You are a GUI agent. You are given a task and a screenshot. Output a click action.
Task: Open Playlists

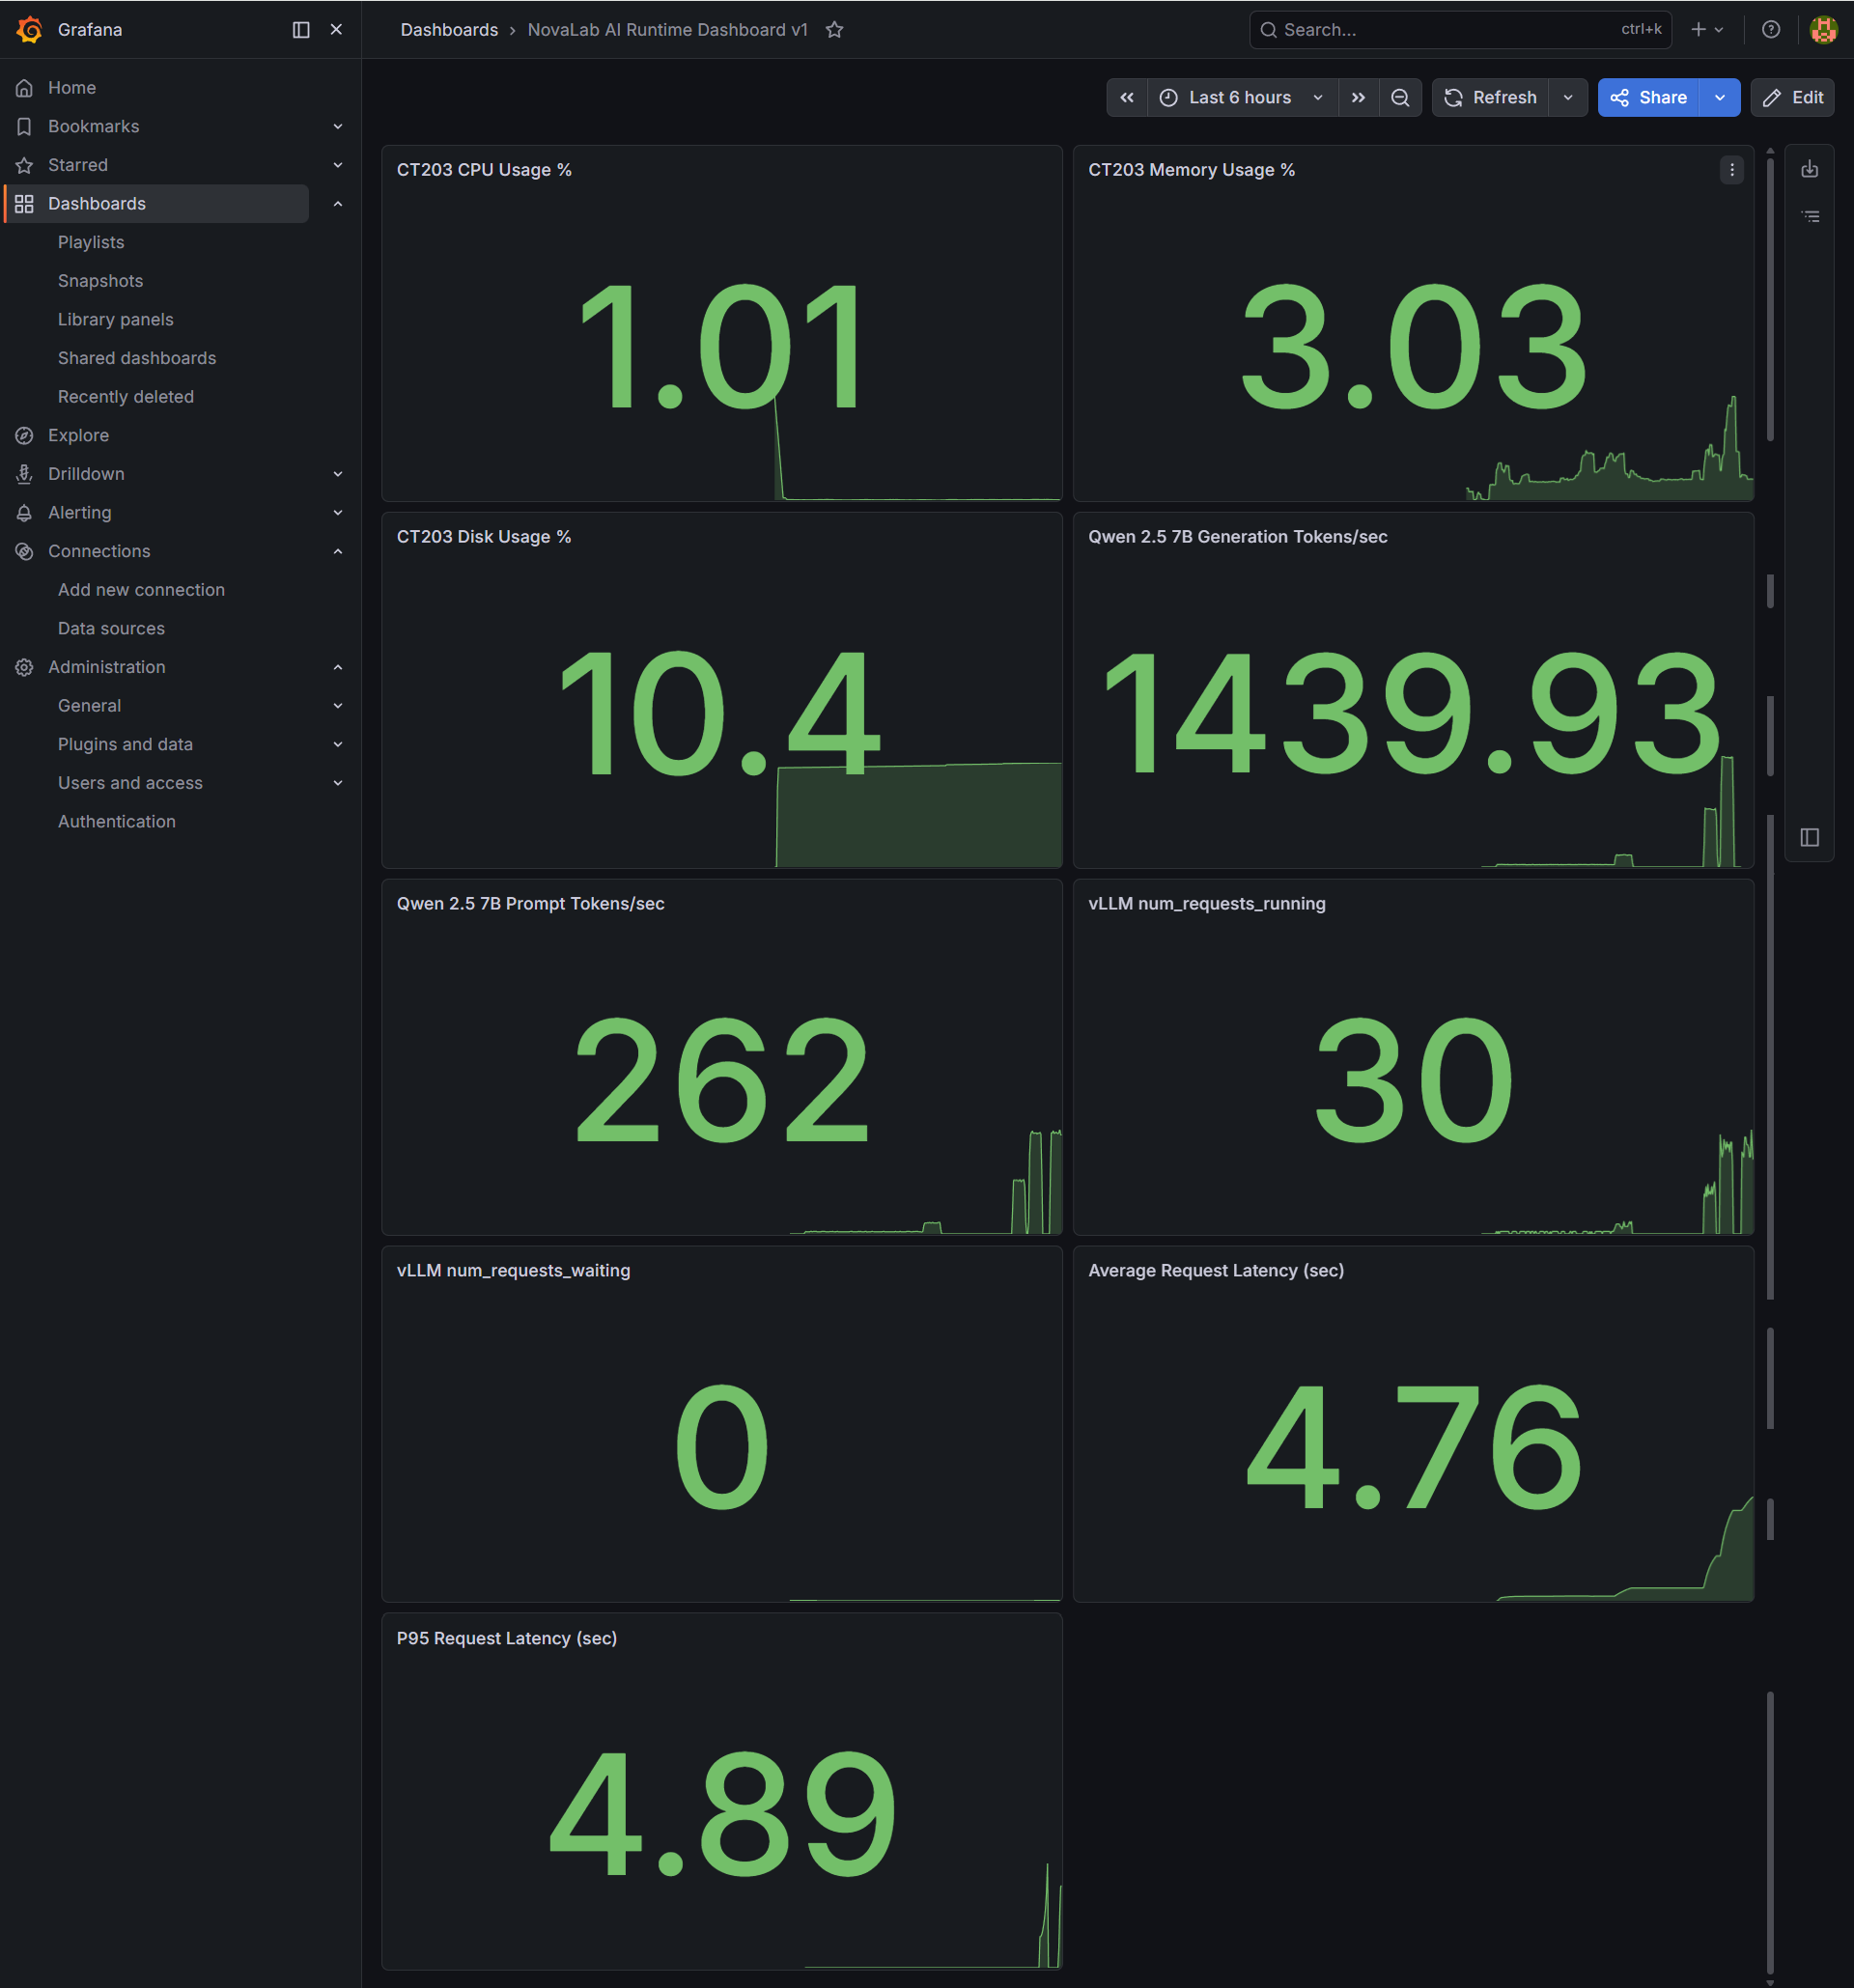click(x=91, y=243)
